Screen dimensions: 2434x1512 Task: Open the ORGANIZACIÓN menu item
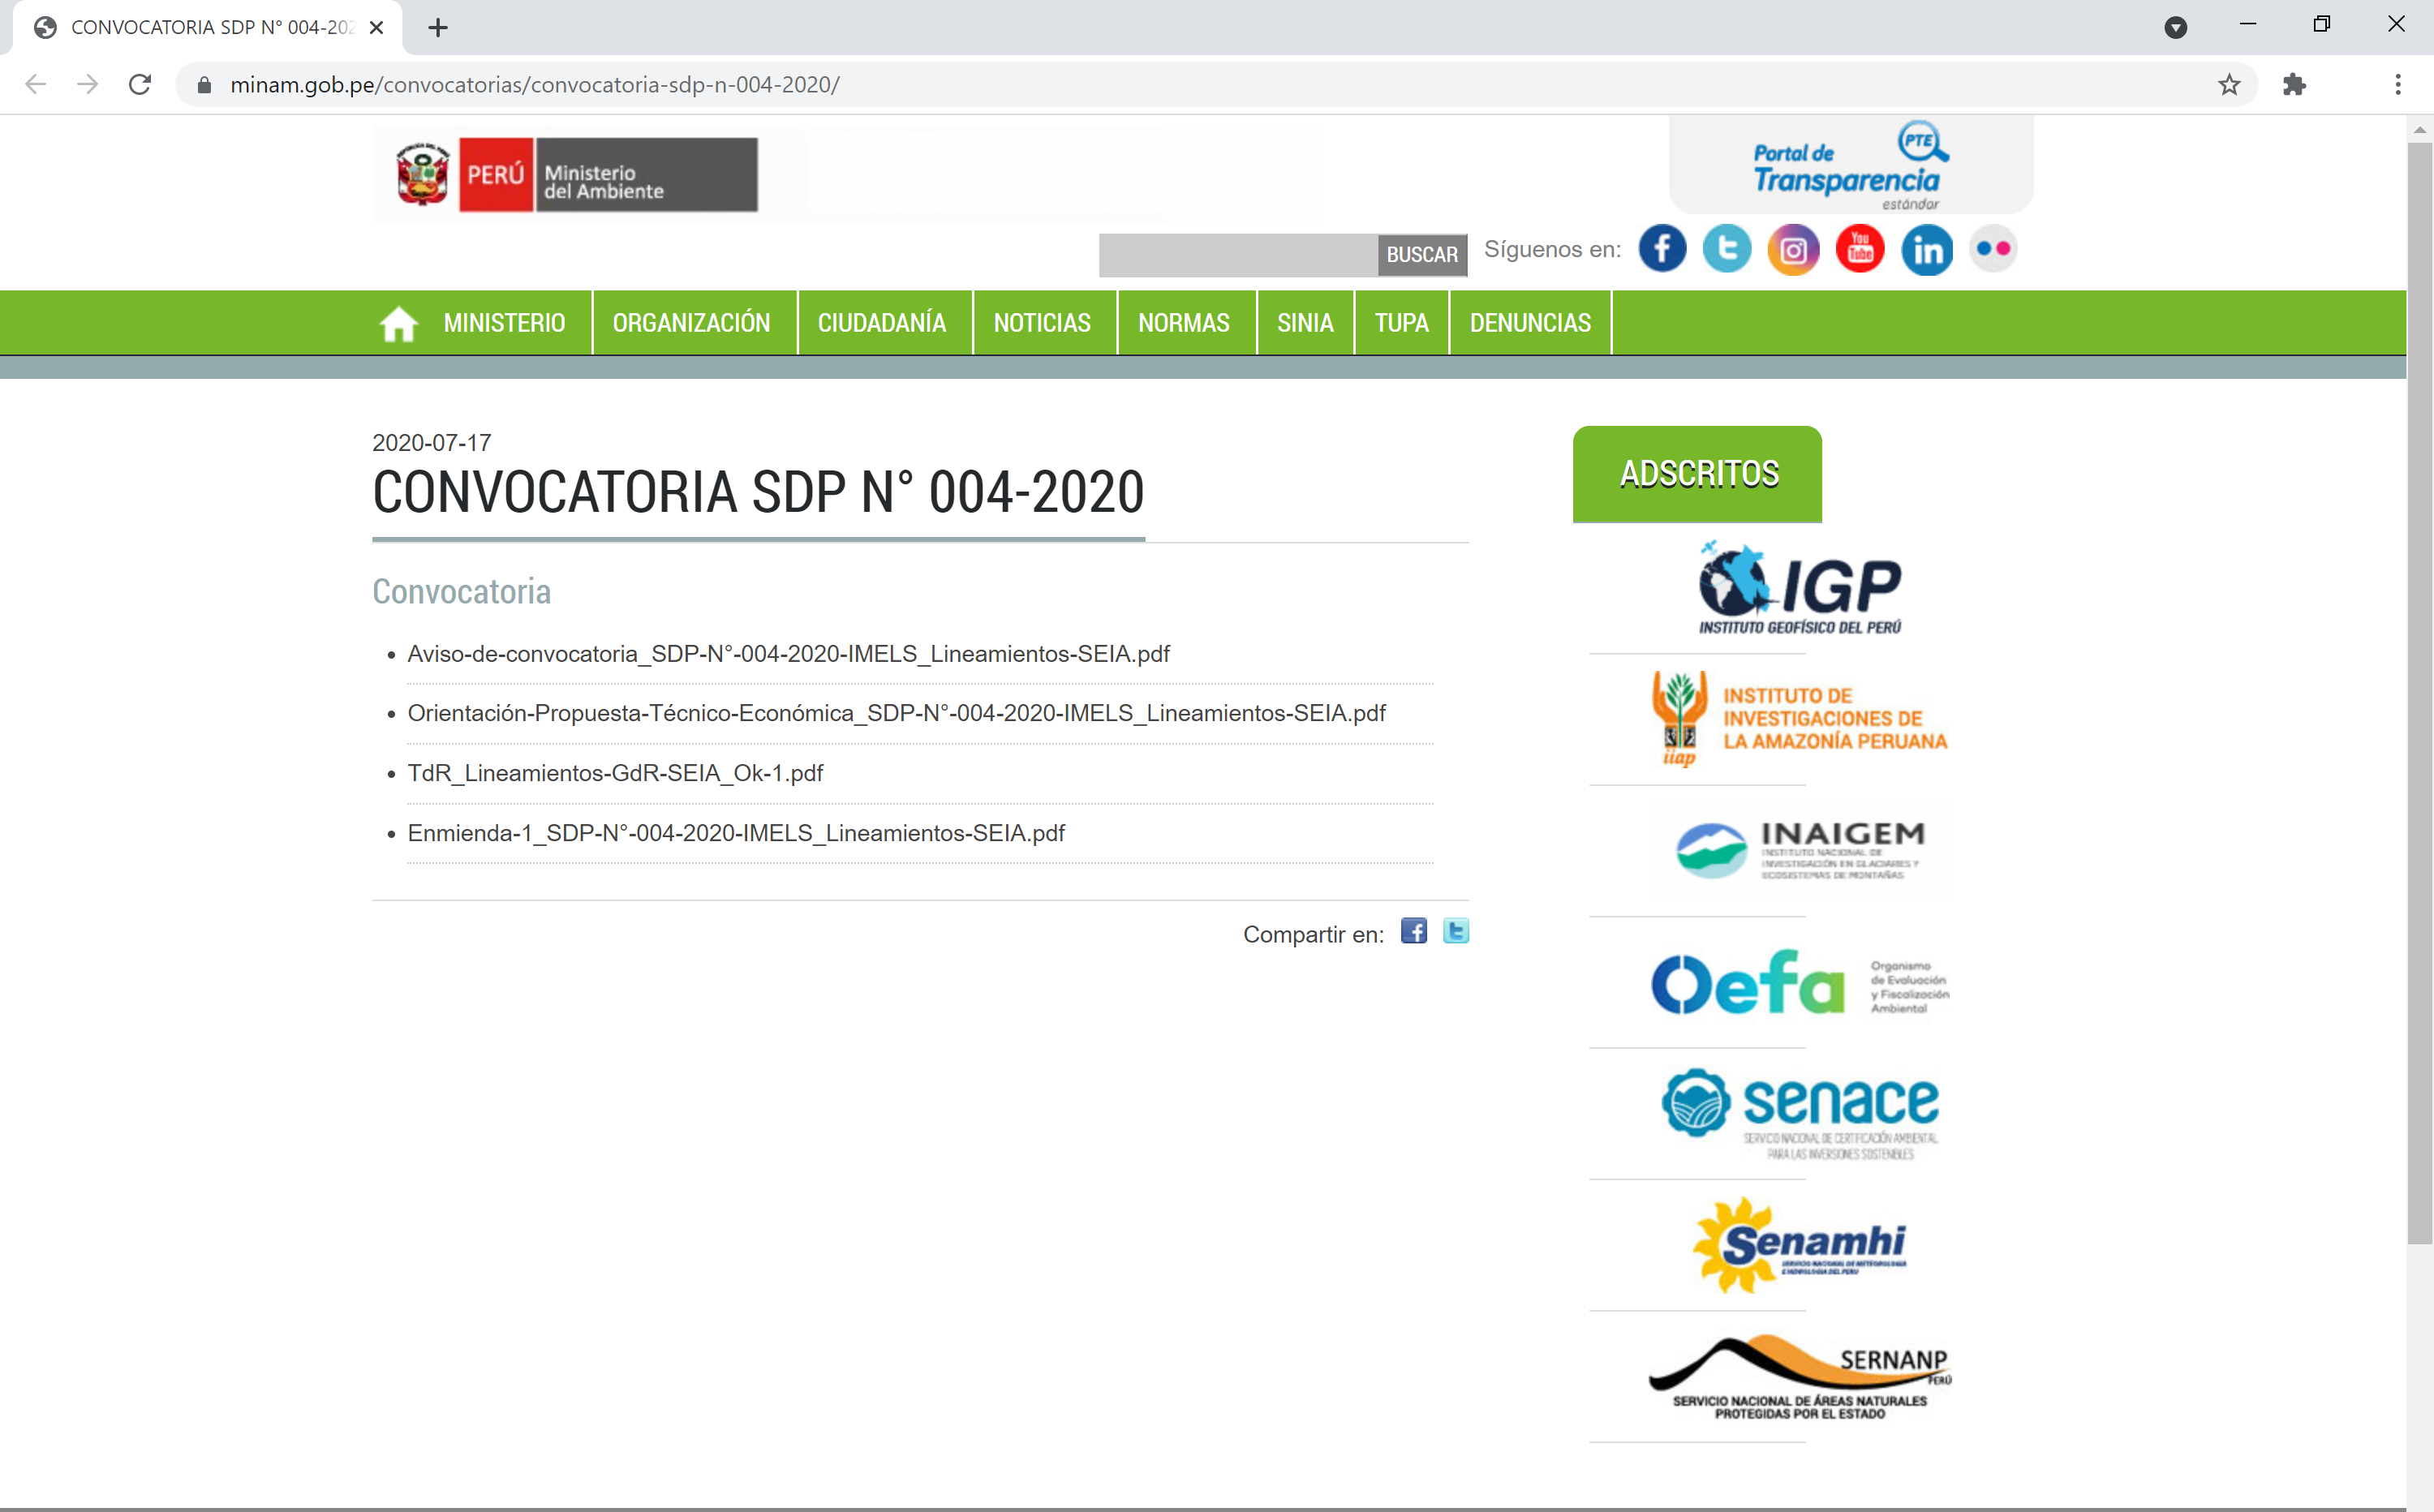691,323
